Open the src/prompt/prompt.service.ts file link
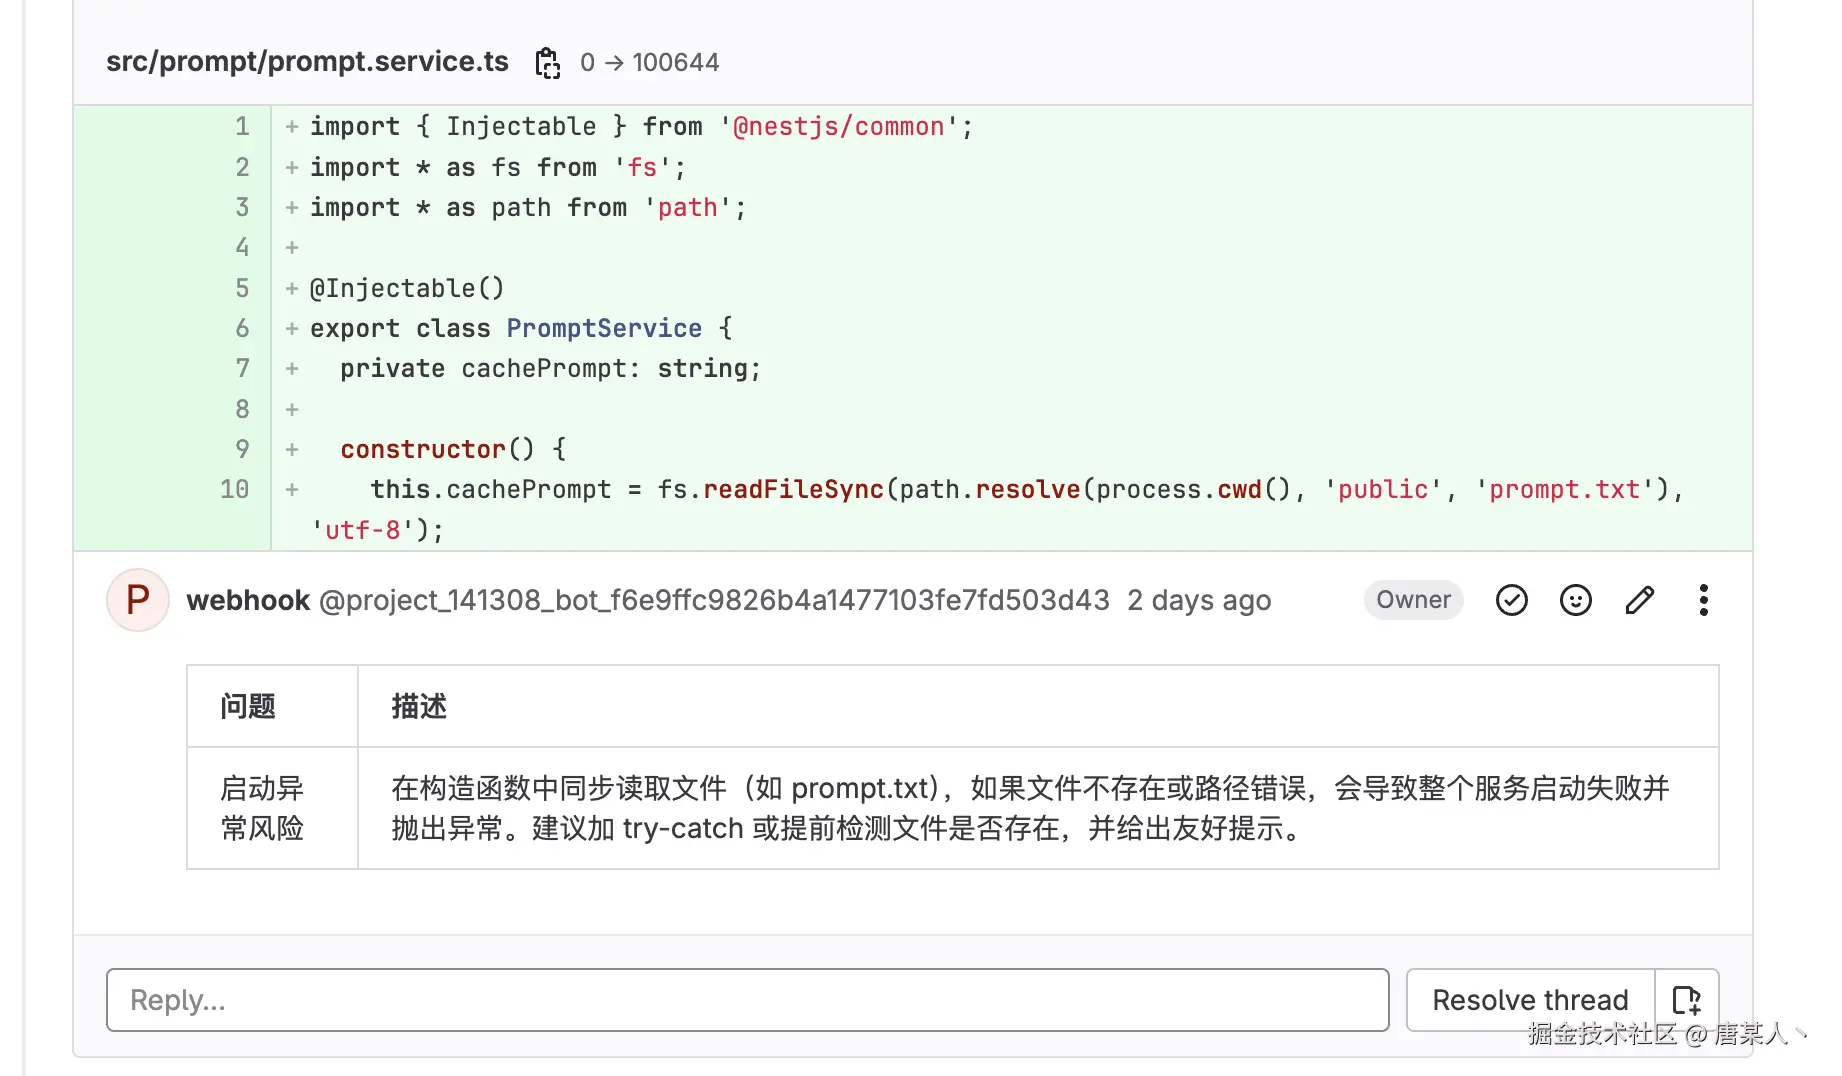This screenshot has height=1076, width=1842. [x=307, y=62]
